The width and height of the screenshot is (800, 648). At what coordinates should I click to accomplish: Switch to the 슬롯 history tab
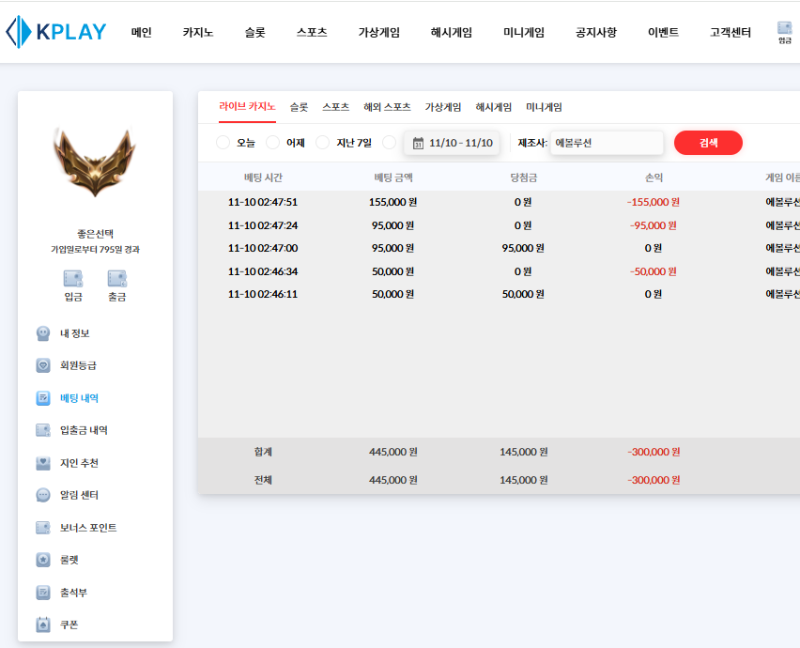tap(299, 107)
